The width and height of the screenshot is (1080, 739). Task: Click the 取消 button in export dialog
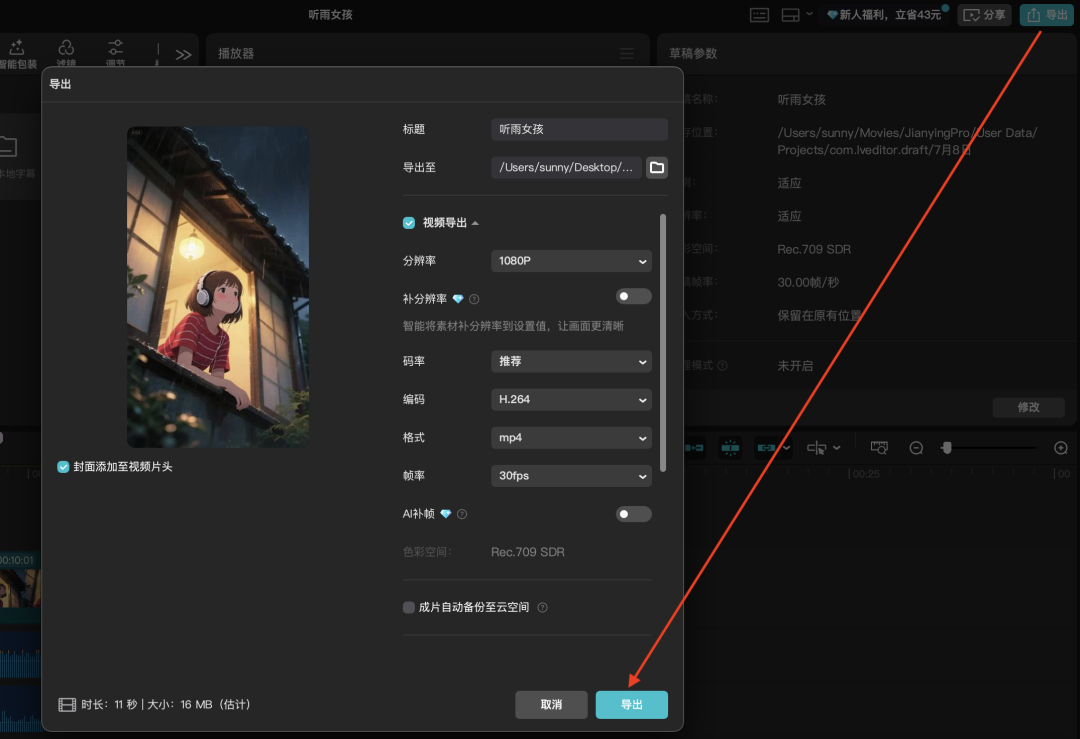click(551, 705)
